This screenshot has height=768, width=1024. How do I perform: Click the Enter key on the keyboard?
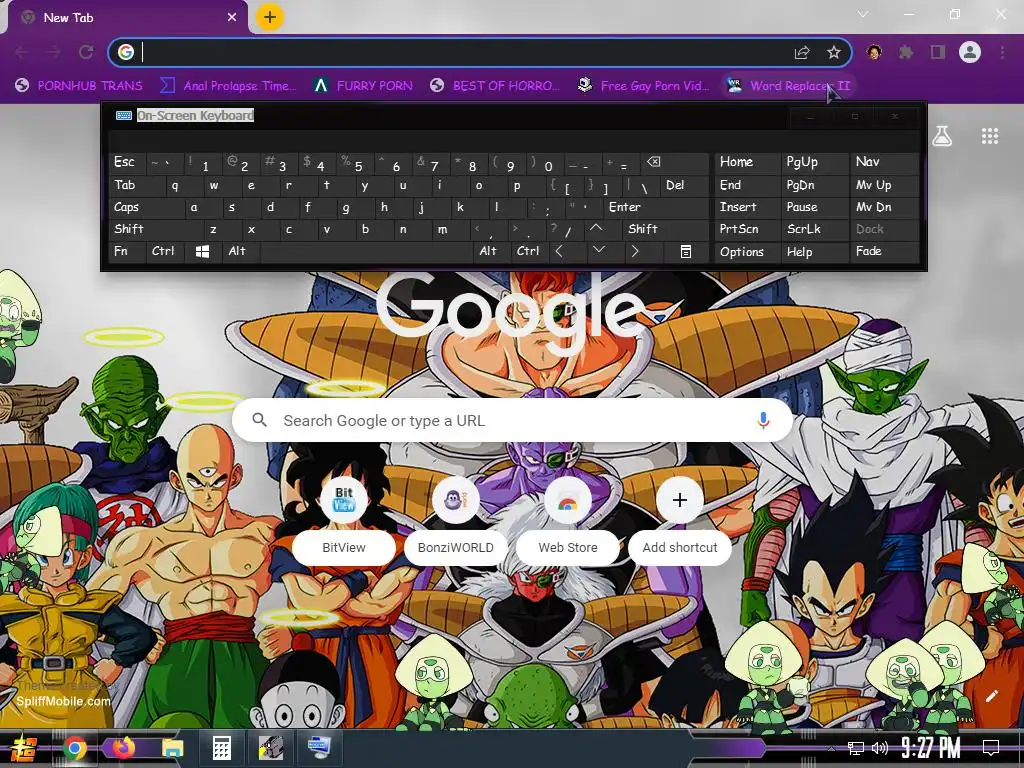point(656,207)
